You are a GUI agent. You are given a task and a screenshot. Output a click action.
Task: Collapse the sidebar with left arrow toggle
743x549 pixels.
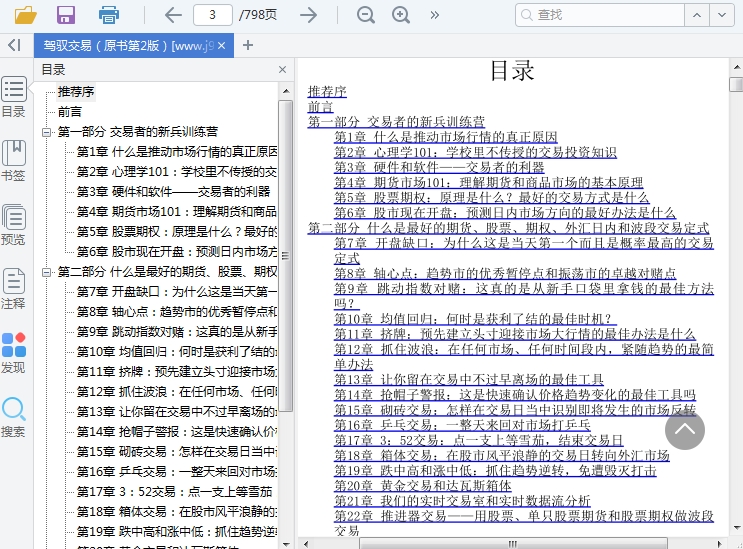point(14,45)
